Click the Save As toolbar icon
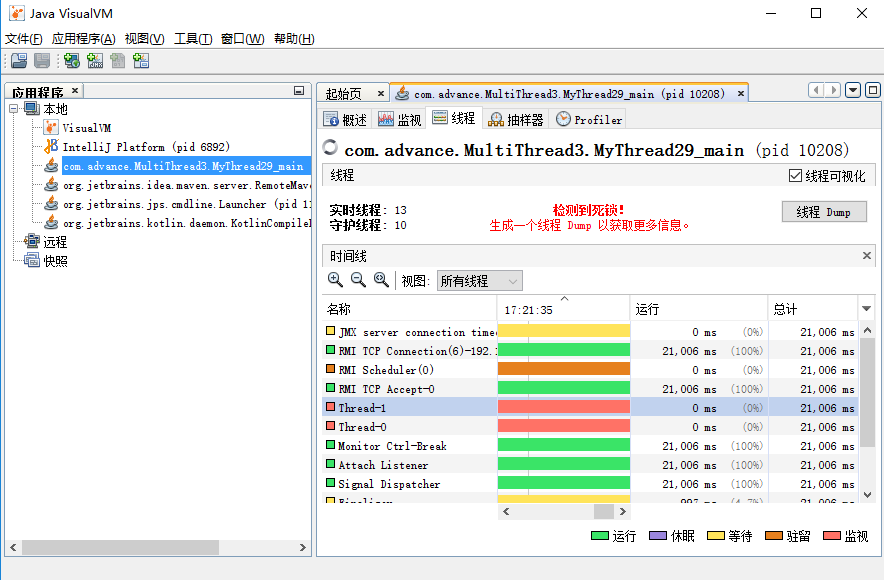Viewport: 884px width, 580px height. point(42,60)
